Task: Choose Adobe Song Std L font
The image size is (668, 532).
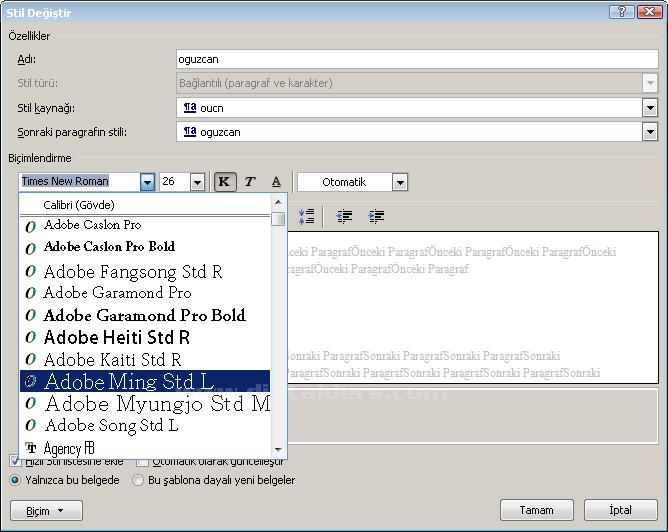Action: 145,425
